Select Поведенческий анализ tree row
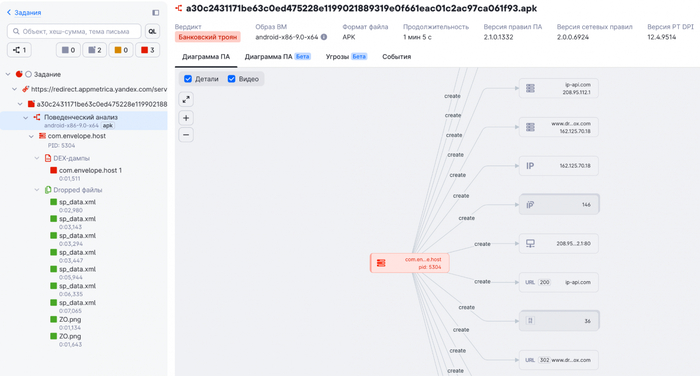 pos(84,121)
